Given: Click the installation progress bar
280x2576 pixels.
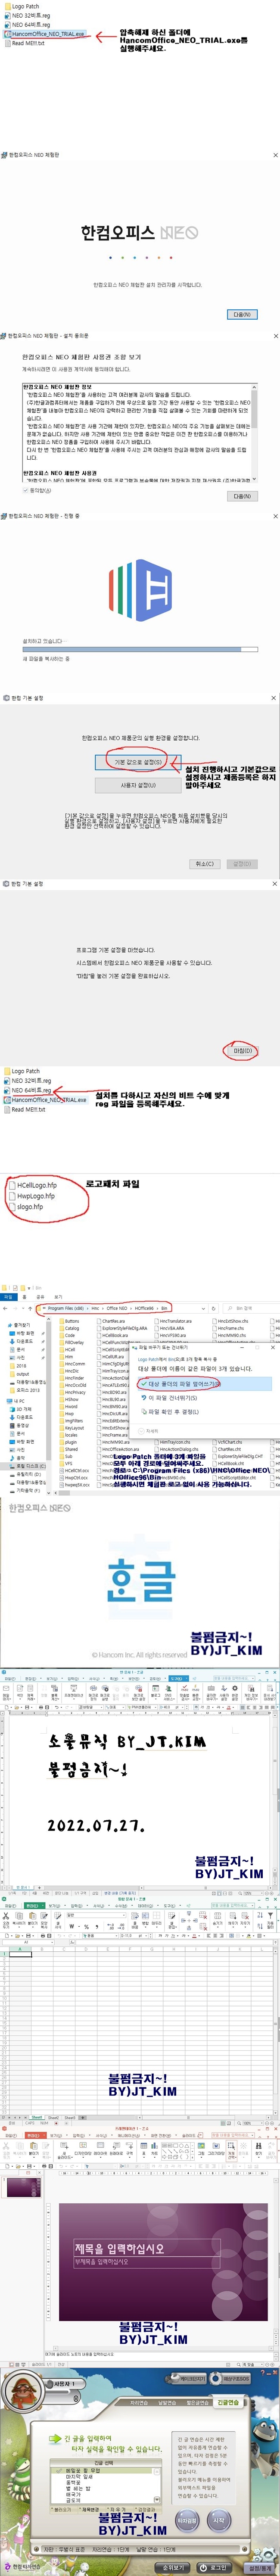Looking at the screenshot, I should (x=139, y=649).
